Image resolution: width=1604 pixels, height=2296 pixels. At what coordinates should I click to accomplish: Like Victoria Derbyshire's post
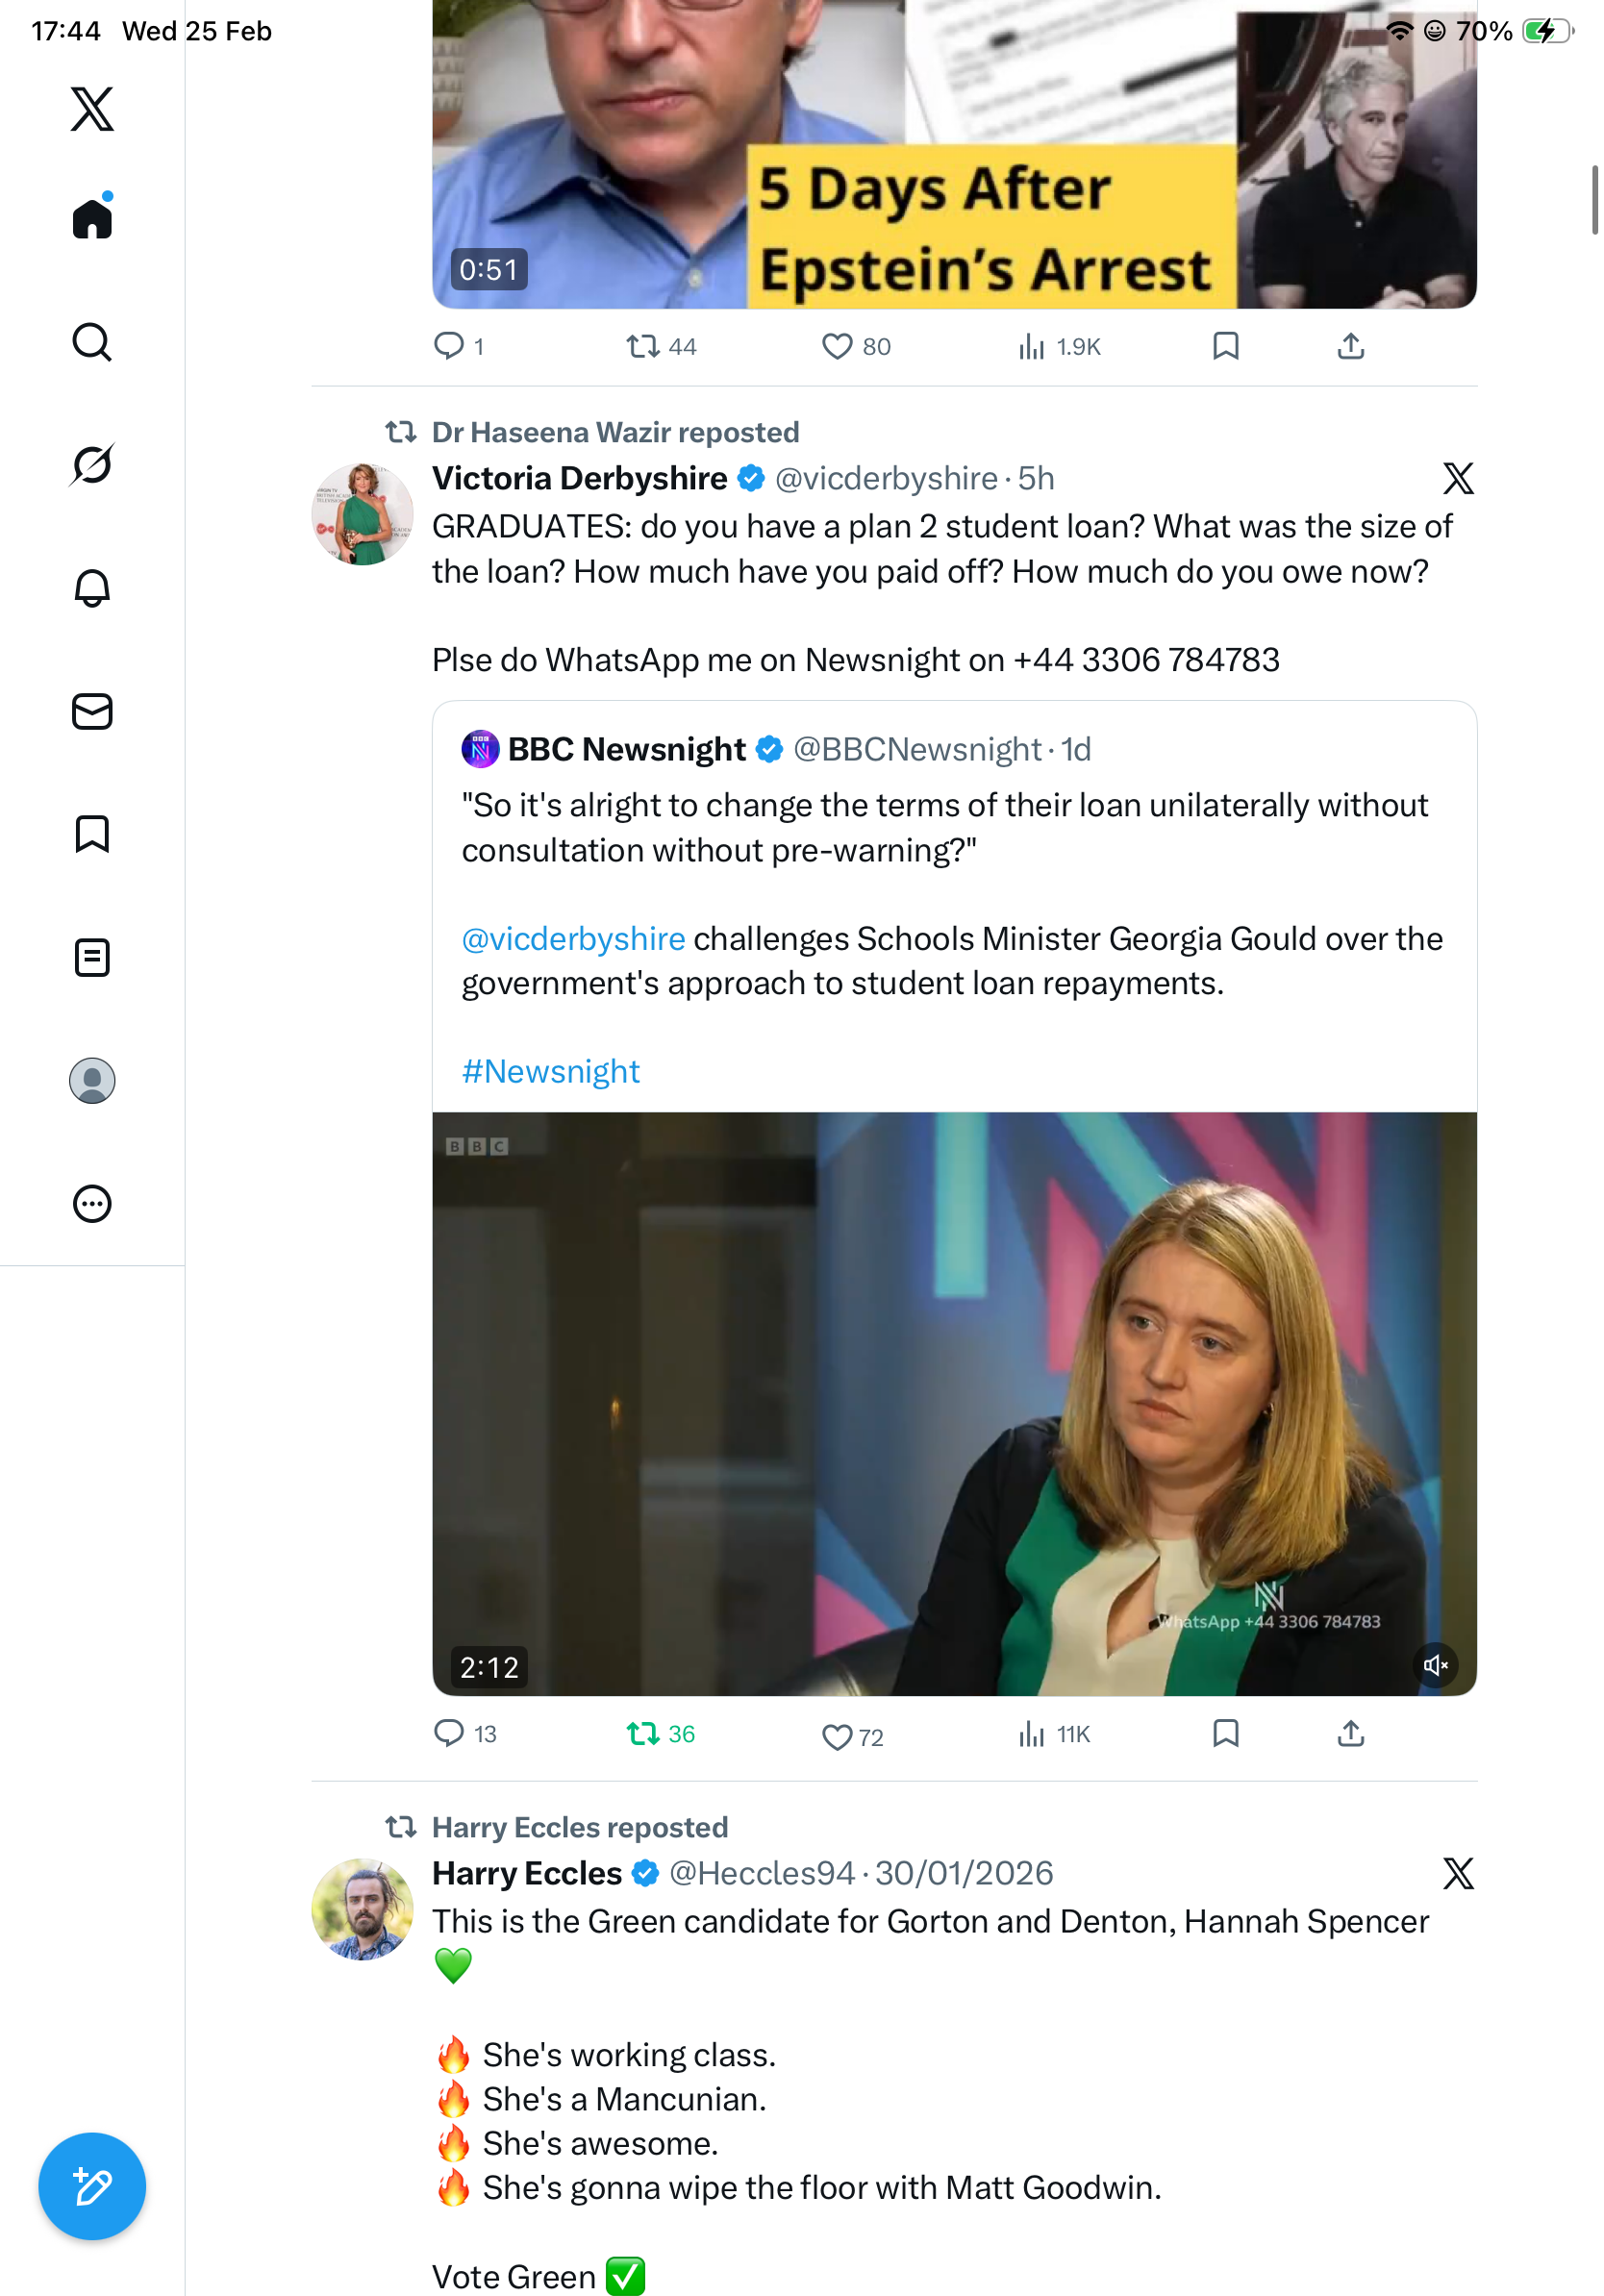tap(836, 1737)
